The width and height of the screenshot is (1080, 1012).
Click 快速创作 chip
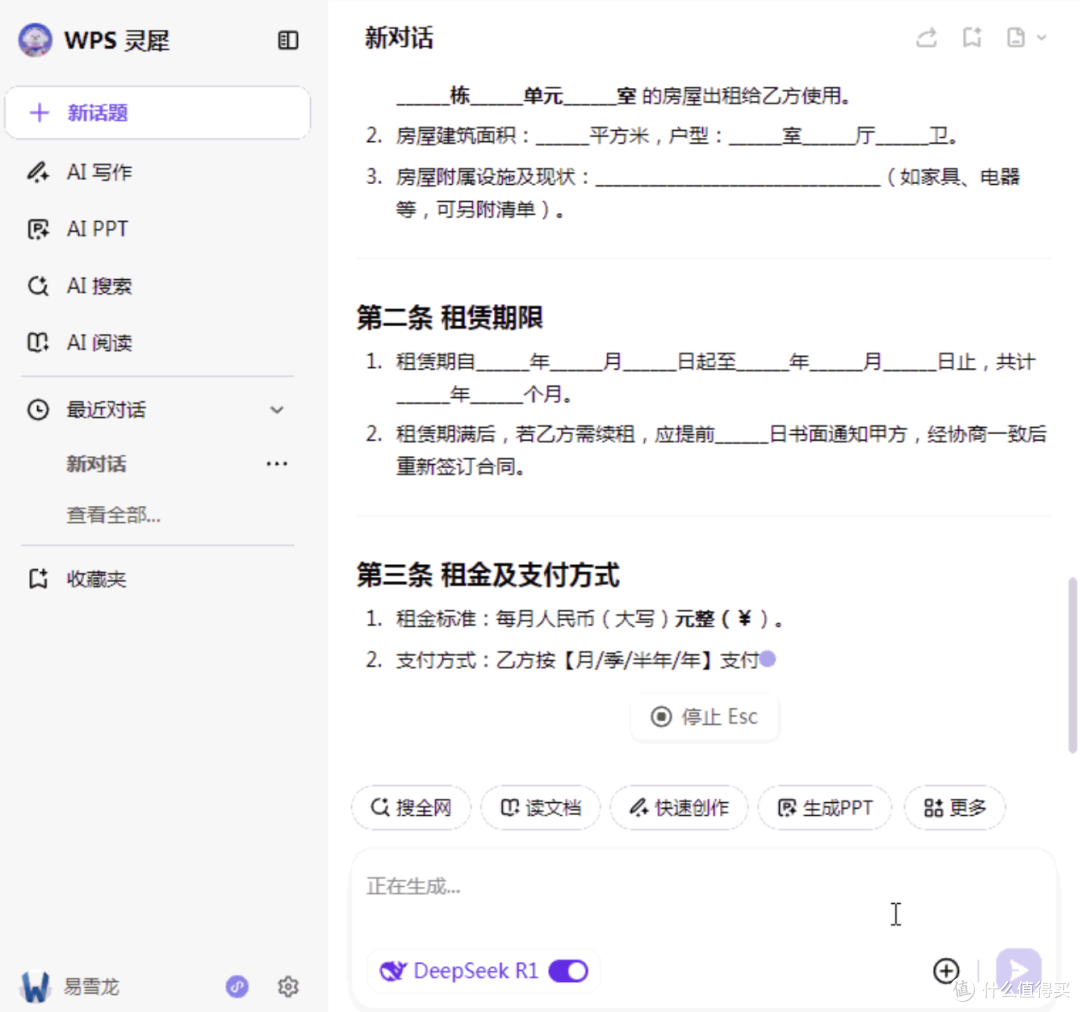click(x=679, y=807)
